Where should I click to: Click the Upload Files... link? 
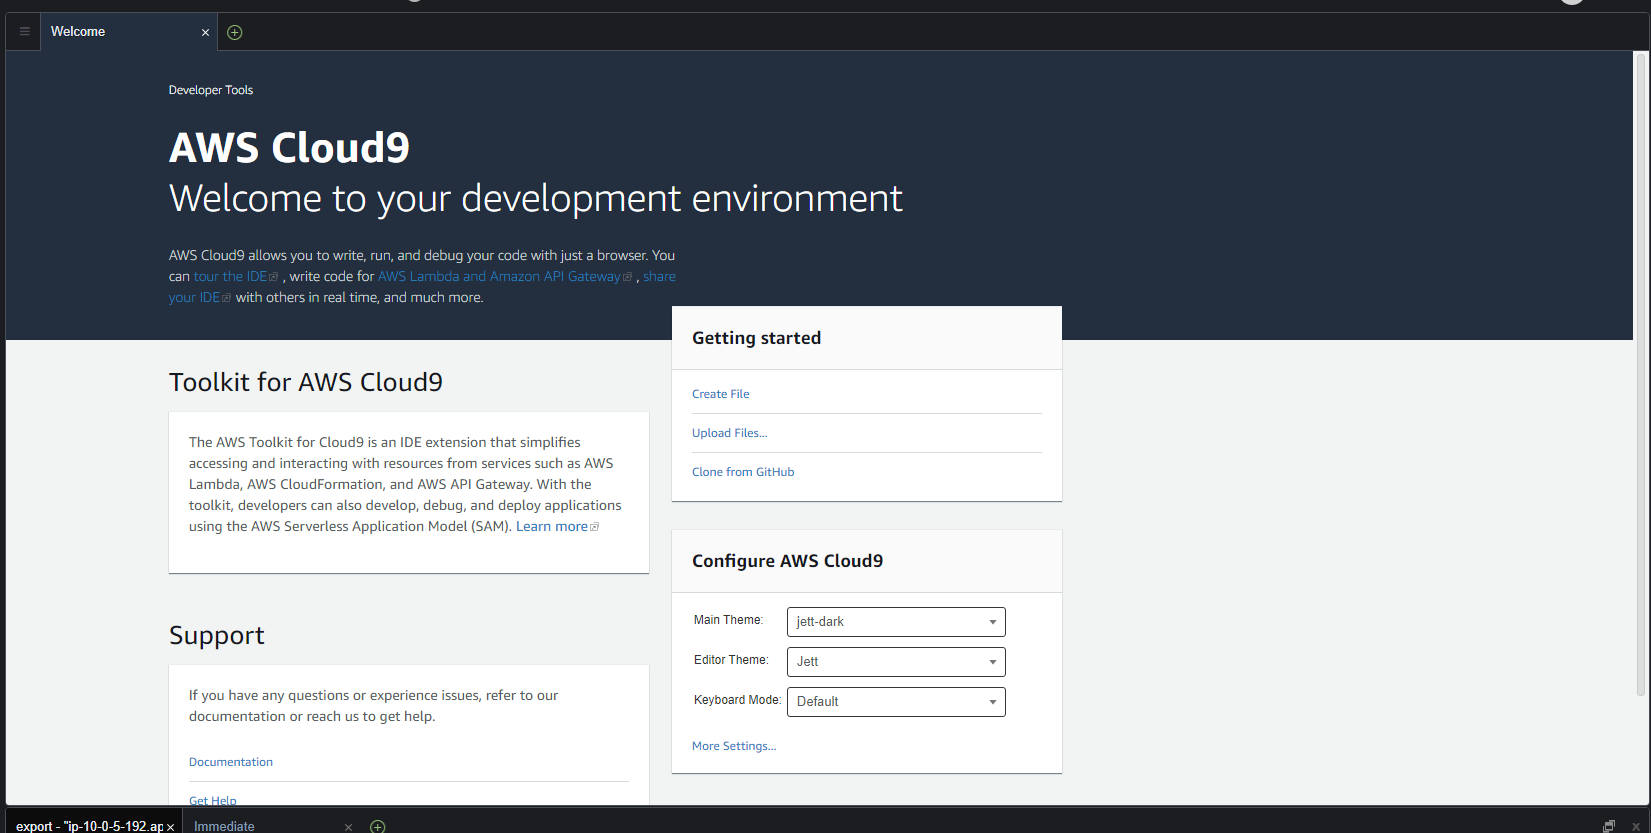[729, 433]
